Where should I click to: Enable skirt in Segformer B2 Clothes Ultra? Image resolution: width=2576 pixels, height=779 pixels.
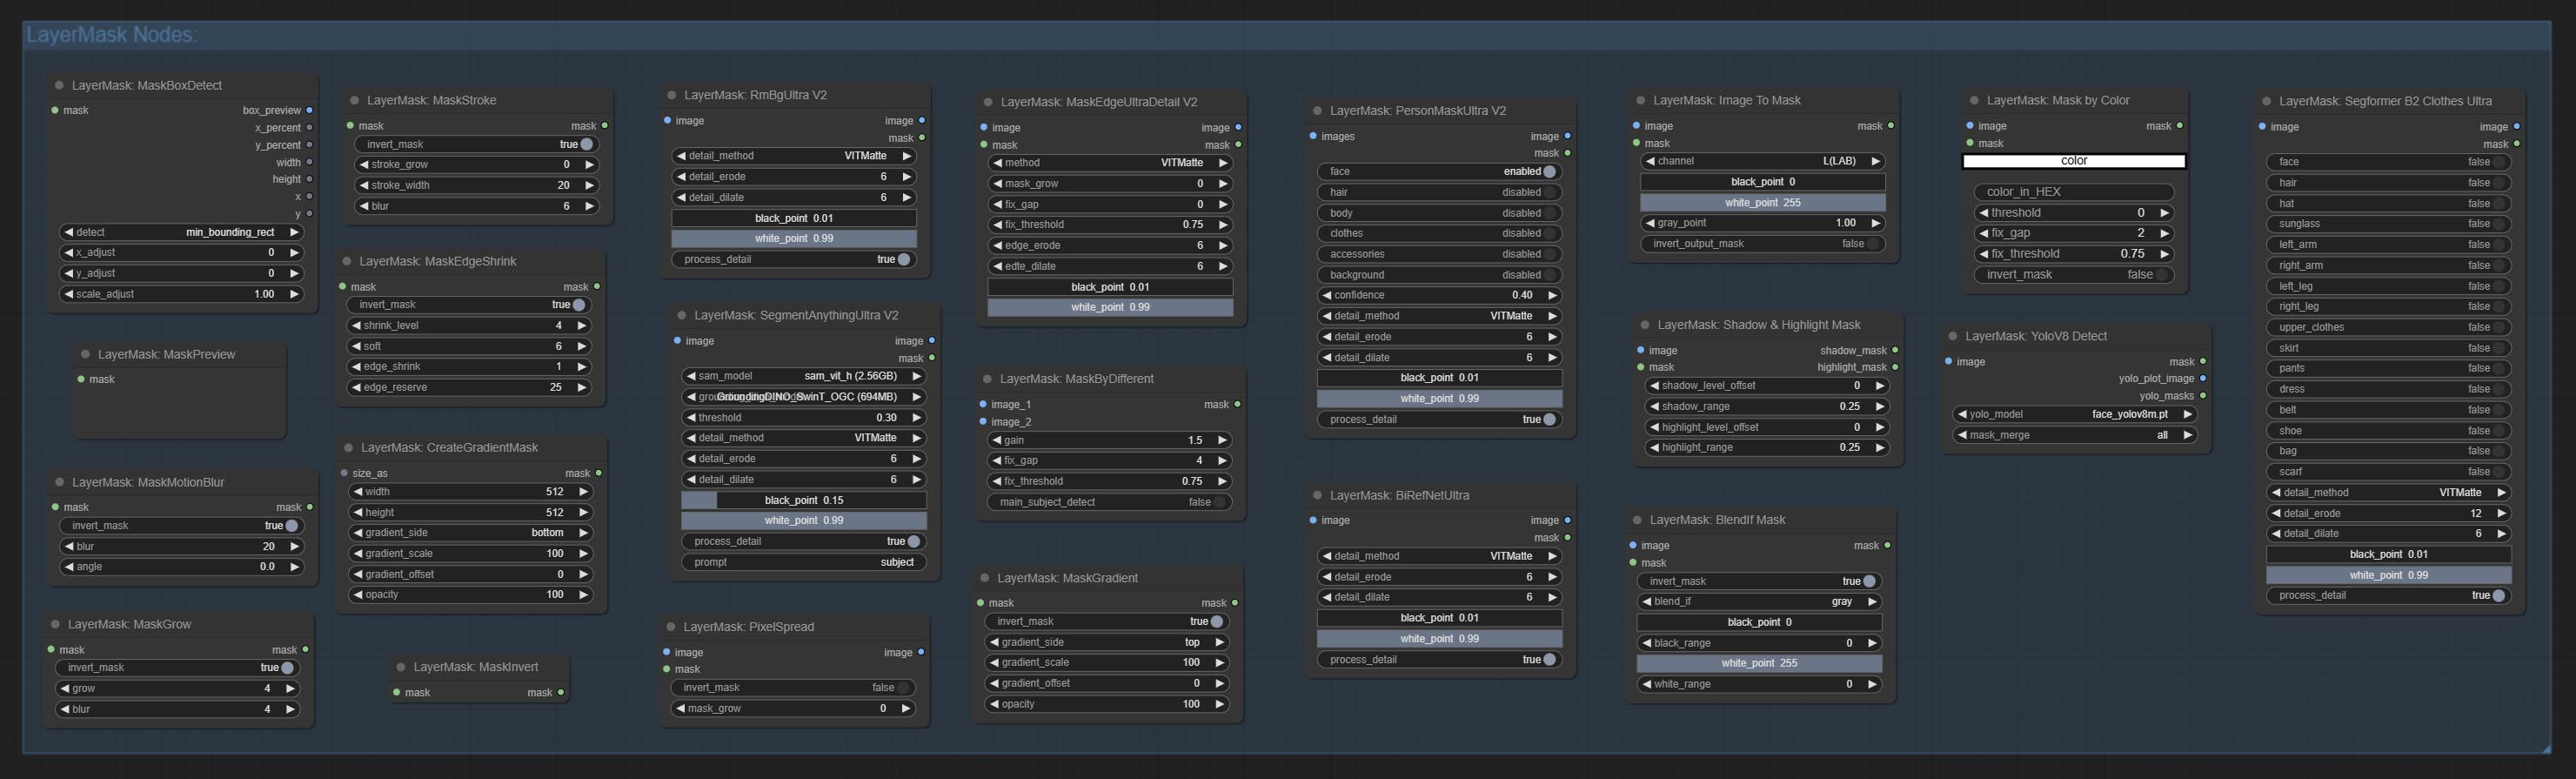click(2389, 348)
